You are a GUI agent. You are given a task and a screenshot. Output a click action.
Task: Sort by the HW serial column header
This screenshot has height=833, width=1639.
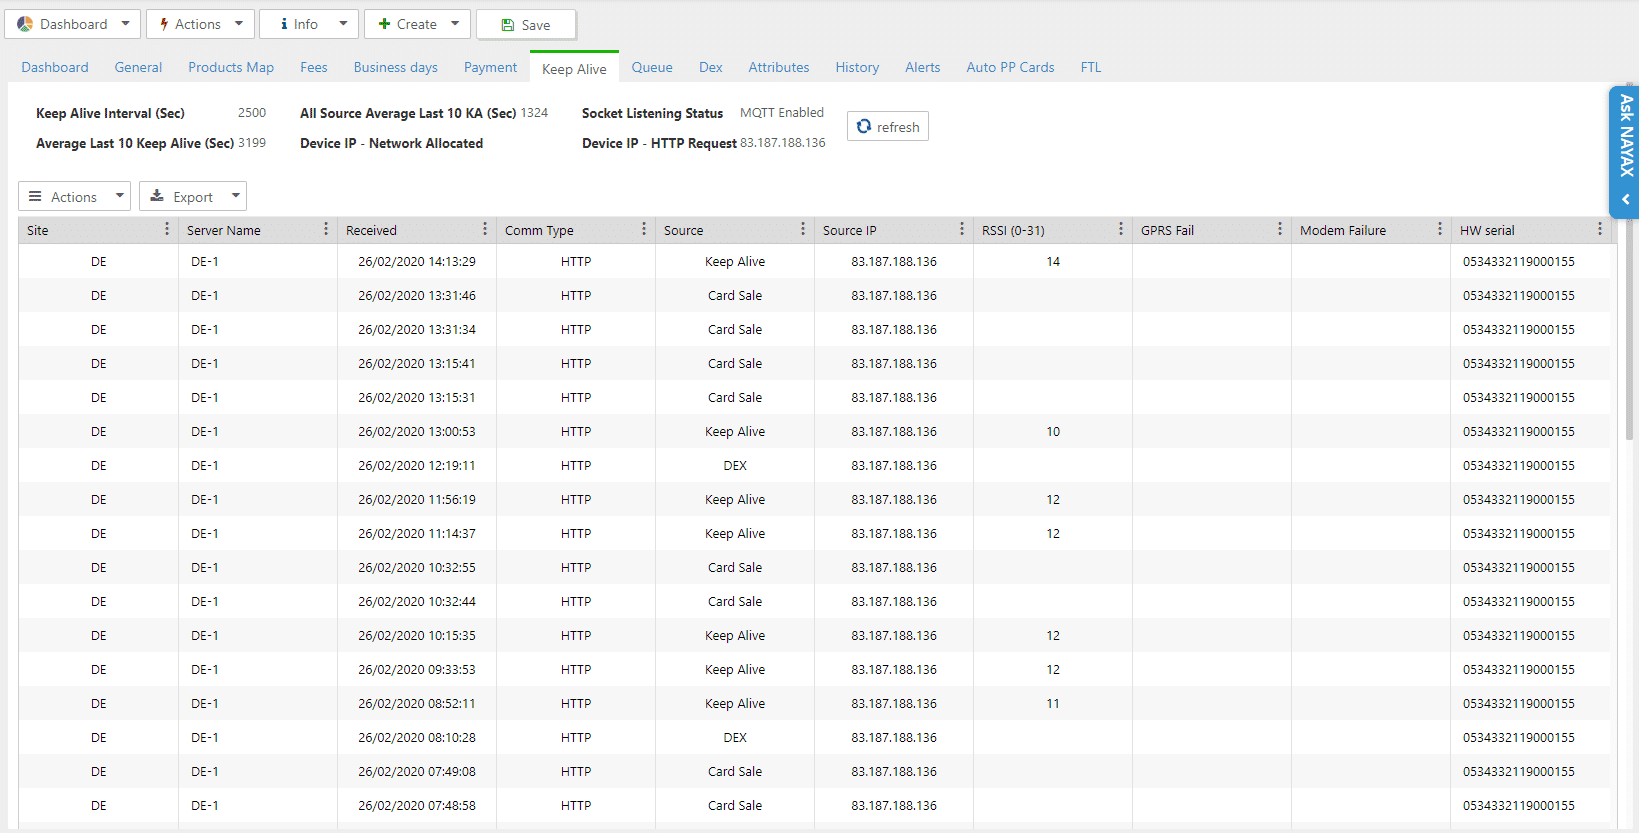(x=1487, y=230)
